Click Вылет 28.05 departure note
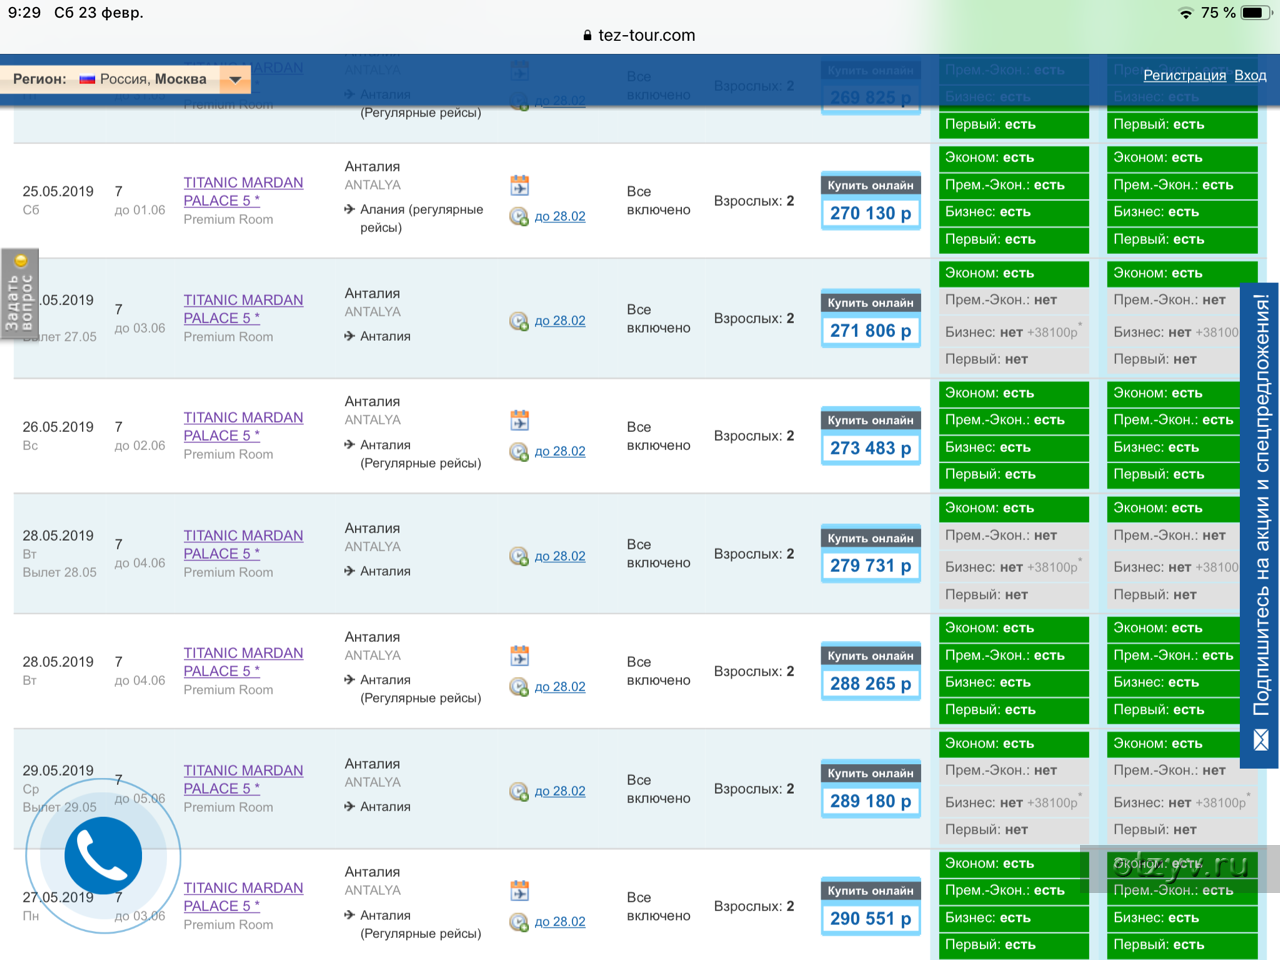Viewport: 1280px width, 960px height. click(x=60, y=573)
